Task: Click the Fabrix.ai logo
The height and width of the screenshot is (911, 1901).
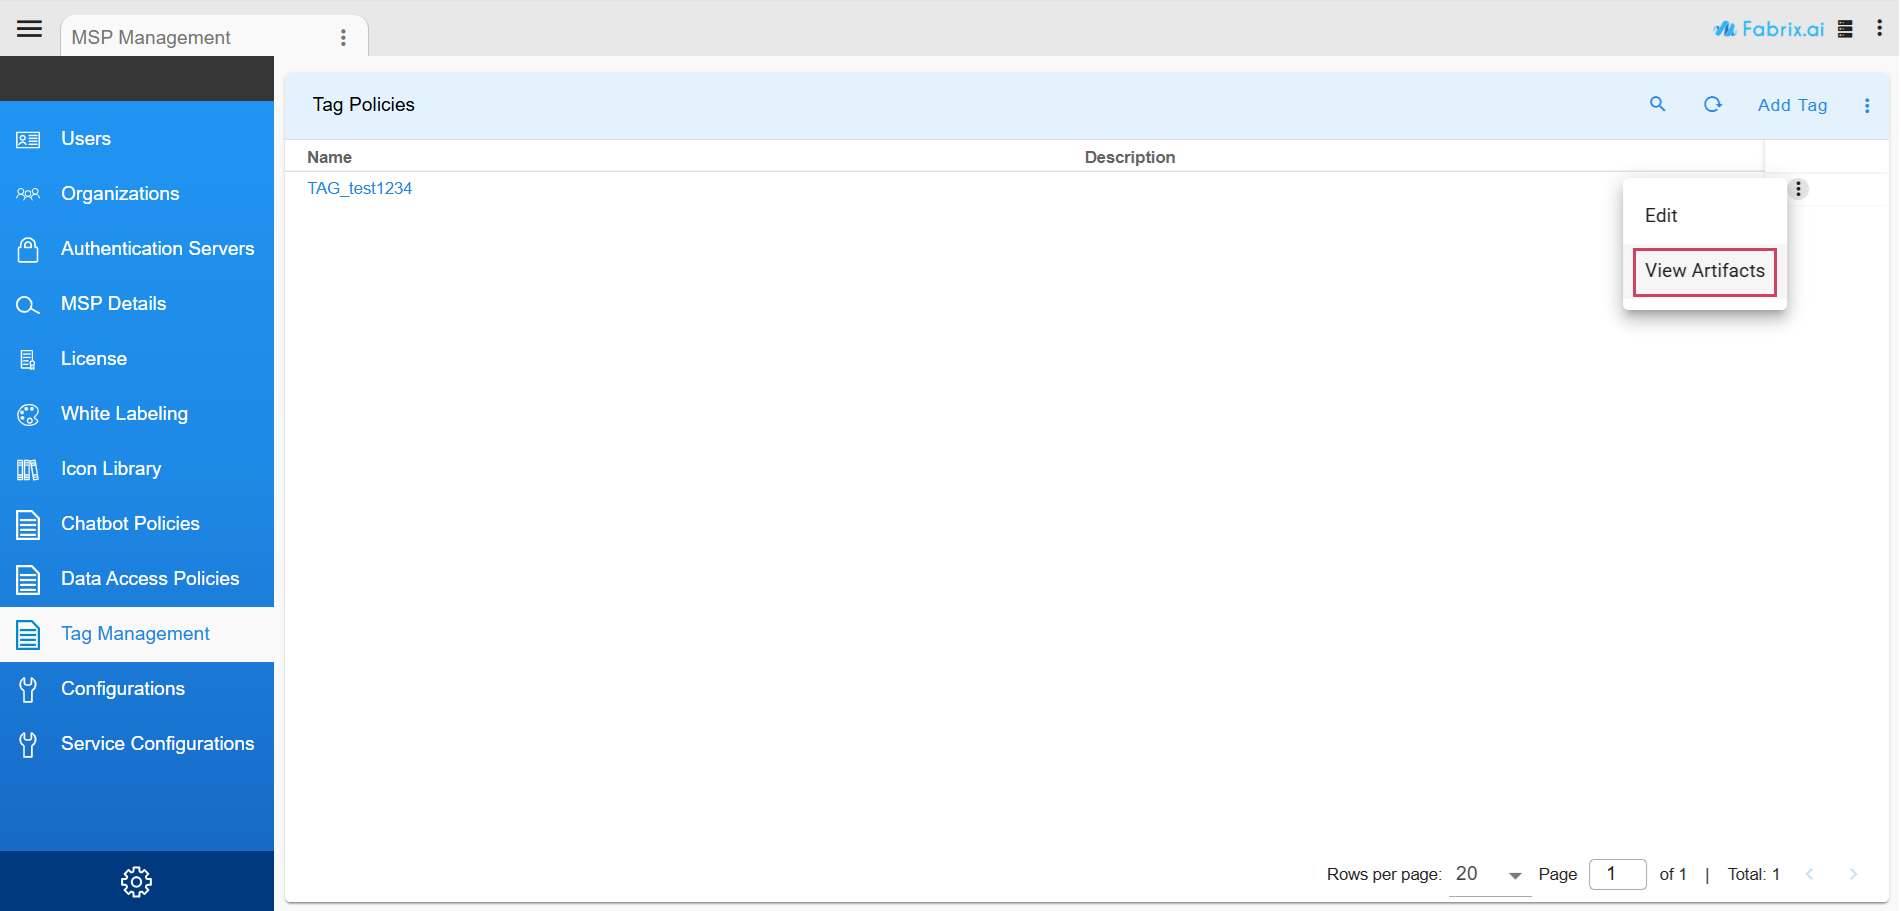Action: [1768, 29]
